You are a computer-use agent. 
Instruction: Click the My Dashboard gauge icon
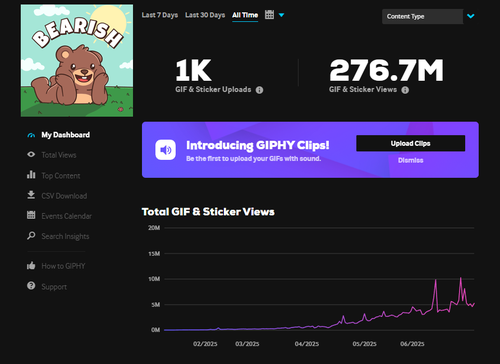[31, 135]
